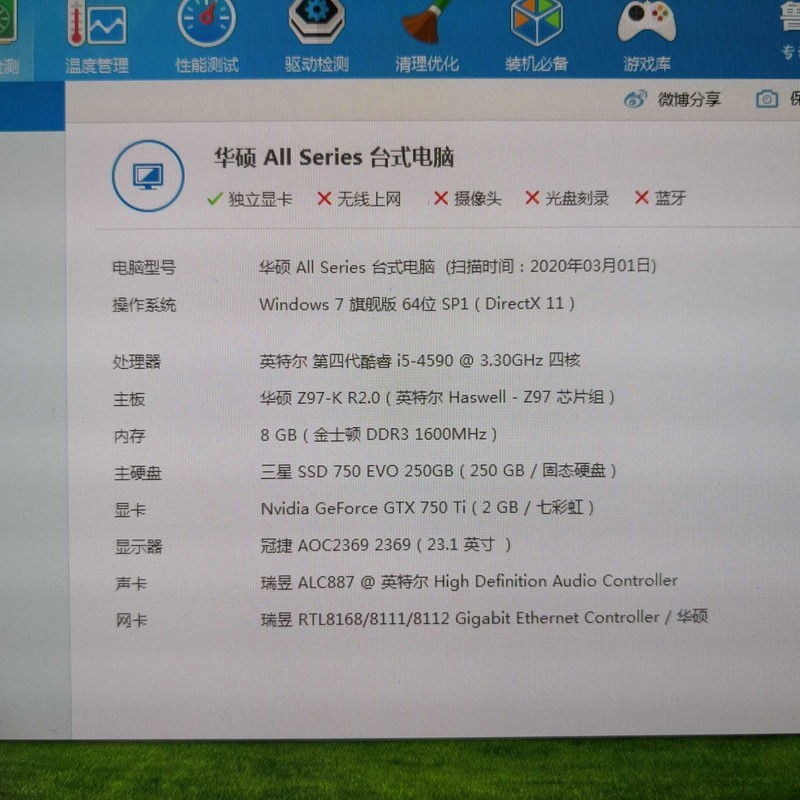Click the 蓝牙 feature label

[x=670, y=197]
